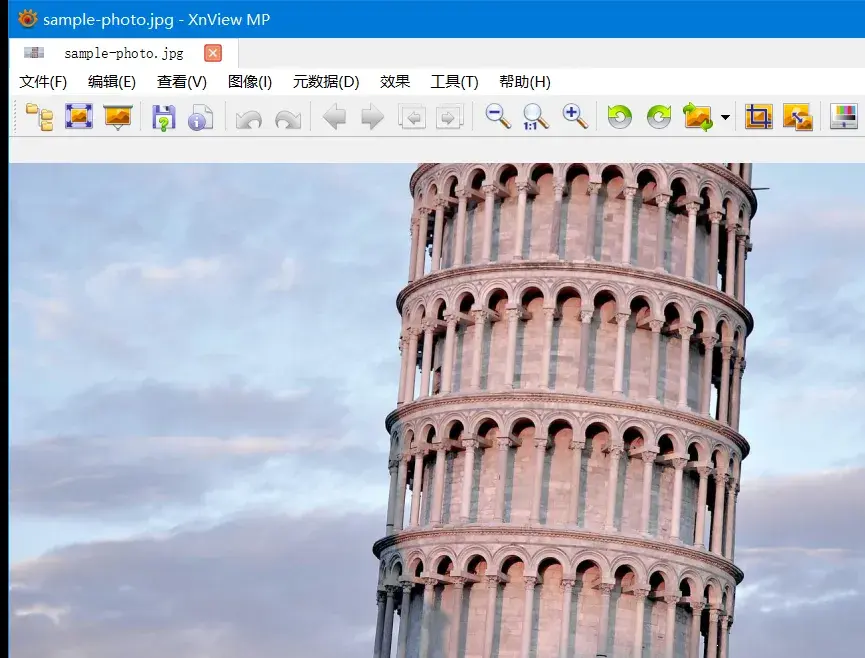Open the 查看(V) menu
865x658 pixels.
(181, 82)
